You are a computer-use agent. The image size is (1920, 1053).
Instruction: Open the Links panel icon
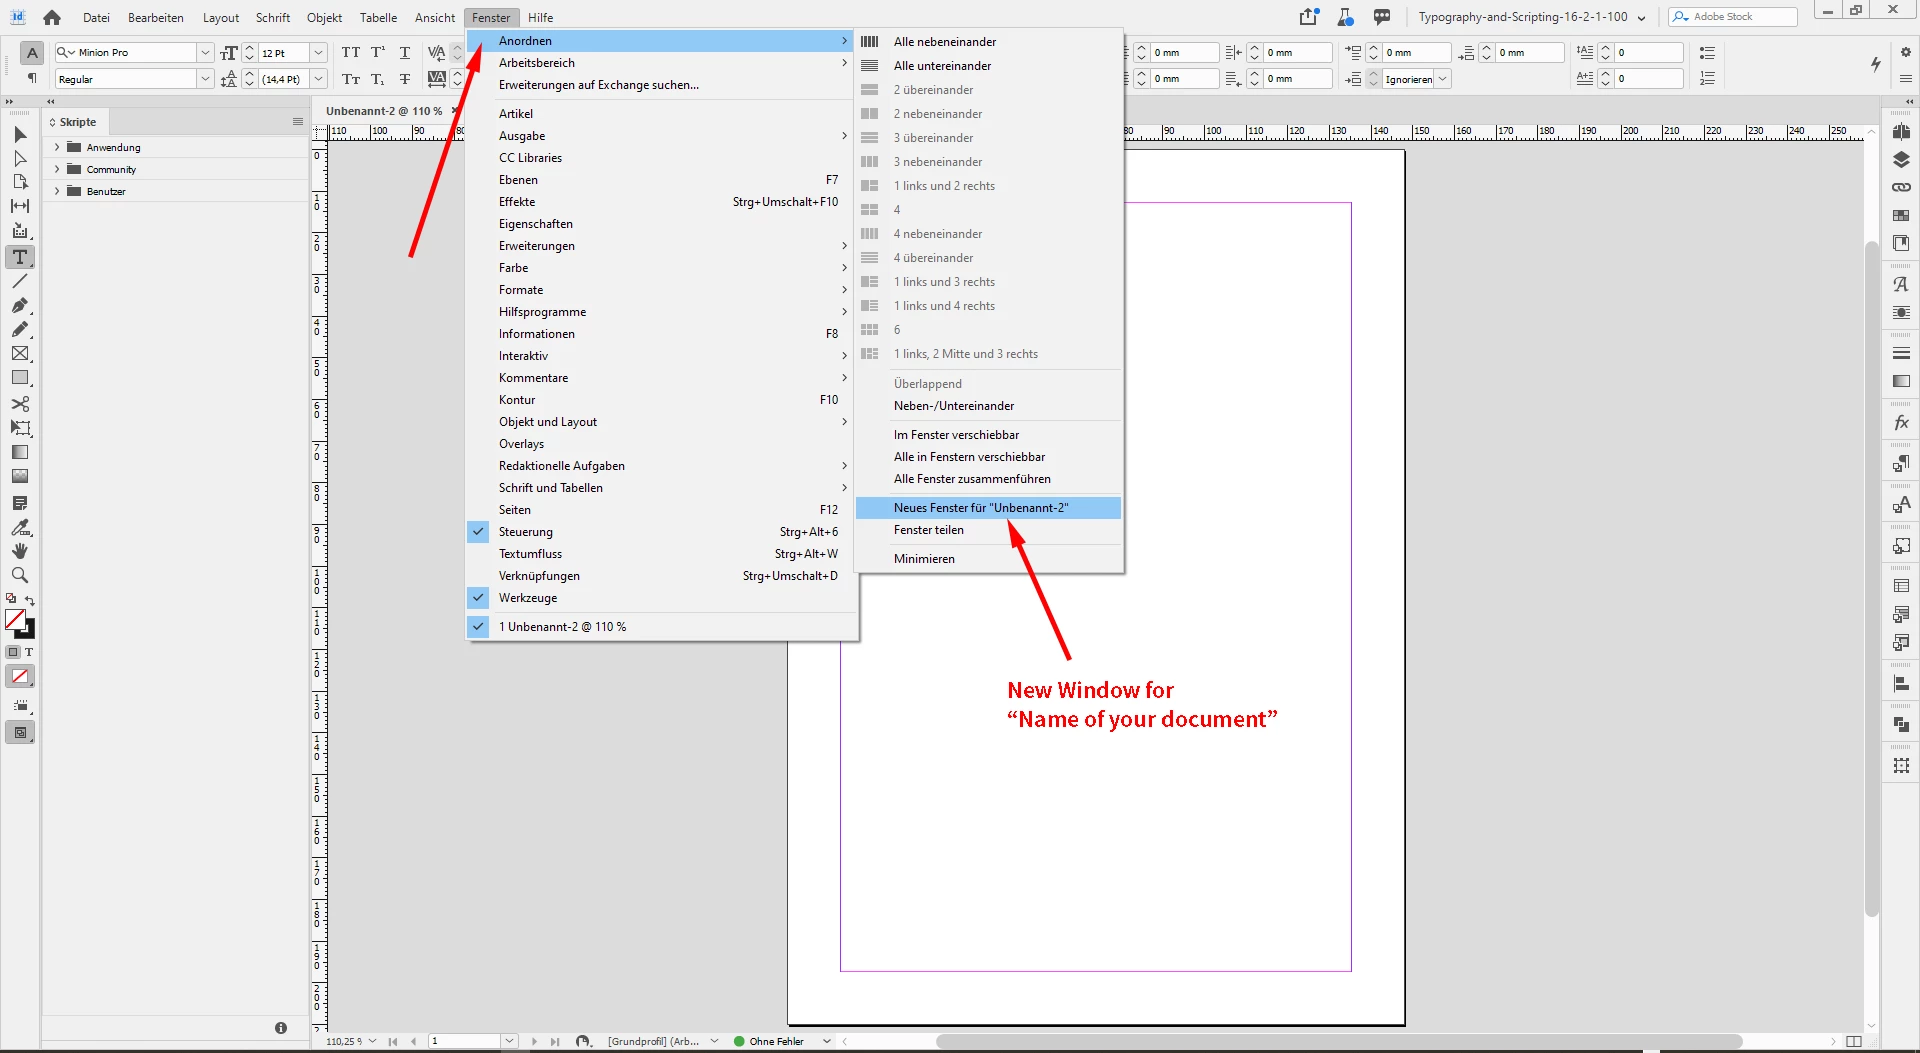pos(1901,187)
